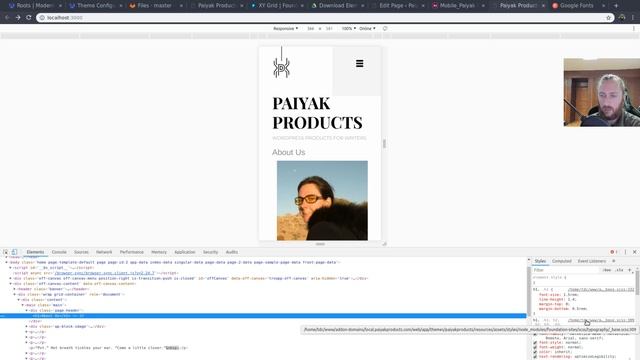Collapse the div class content node
640x360 pixels.
(18, 300)
